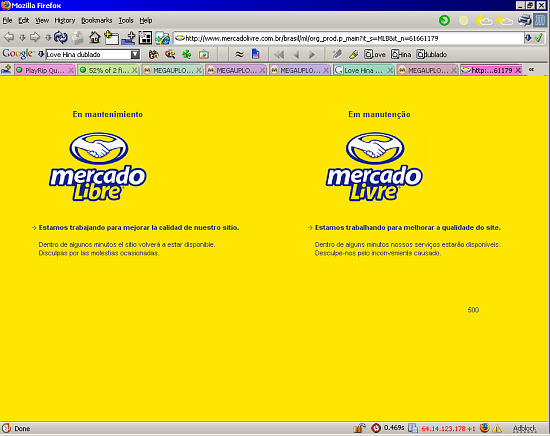Close the PlayRip Qu... tab

71,70
